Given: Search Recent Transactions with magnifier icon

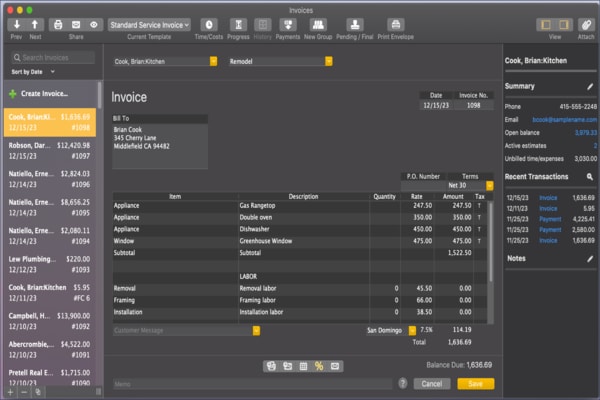Looking at the screenshot, I should [590, 177].
